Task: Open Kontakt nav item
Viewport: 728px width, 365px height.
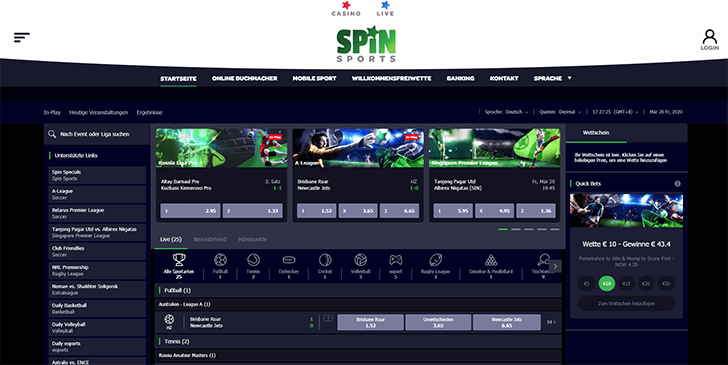Action: click(504, 78)
